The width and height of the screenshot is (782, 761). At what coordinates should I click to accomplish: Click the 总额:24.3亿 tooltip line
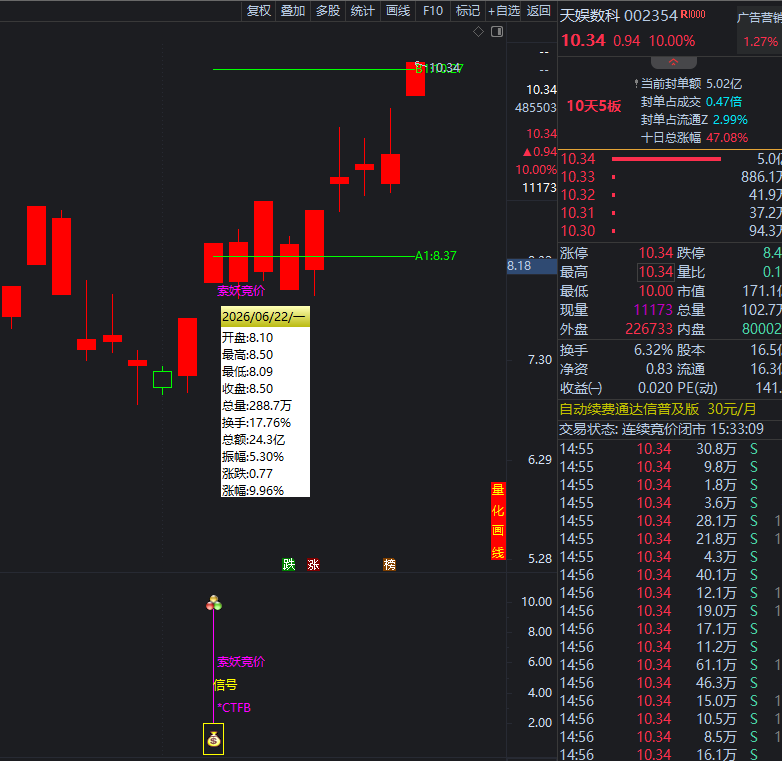tap(253, 440)
